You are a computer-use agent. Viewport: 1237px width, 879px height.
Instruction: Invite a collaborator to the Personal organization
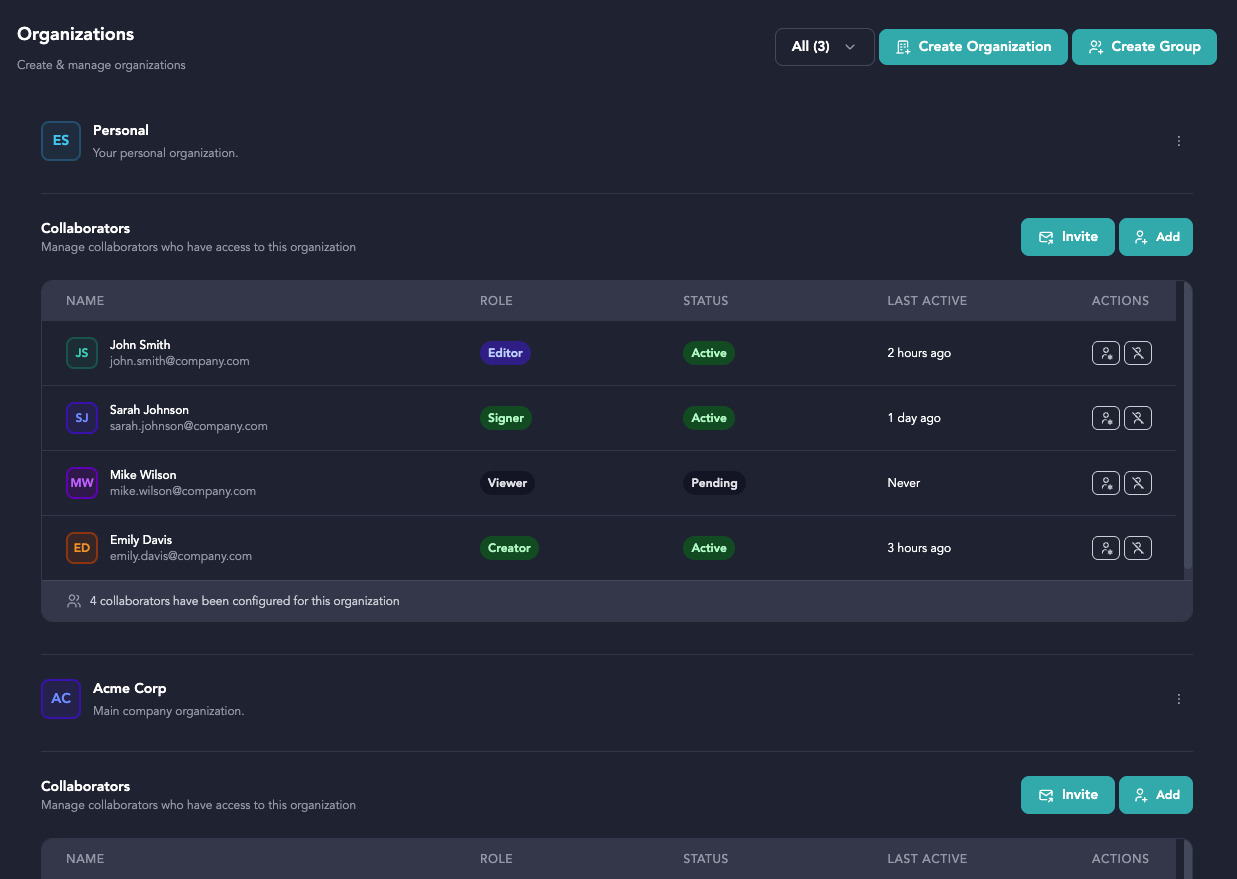point(1067,236)
